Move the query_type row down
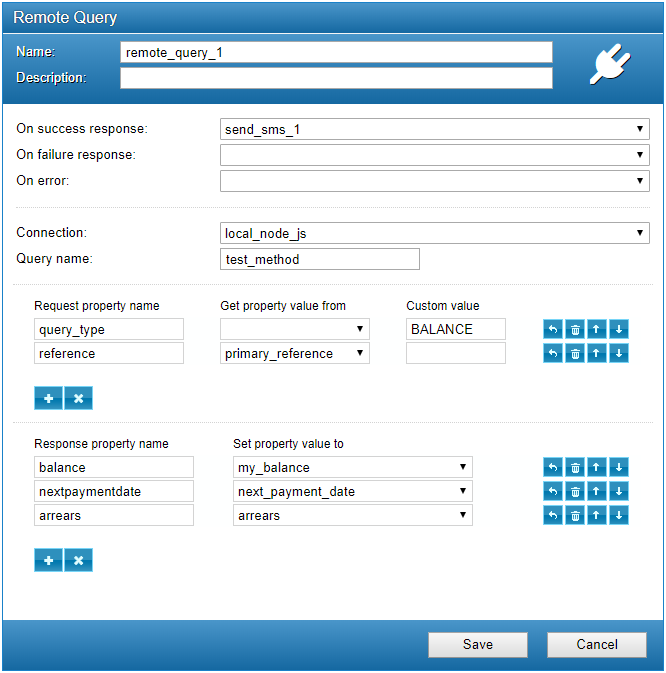The height and width of the screenshot is (673, 666). (619, 330)
